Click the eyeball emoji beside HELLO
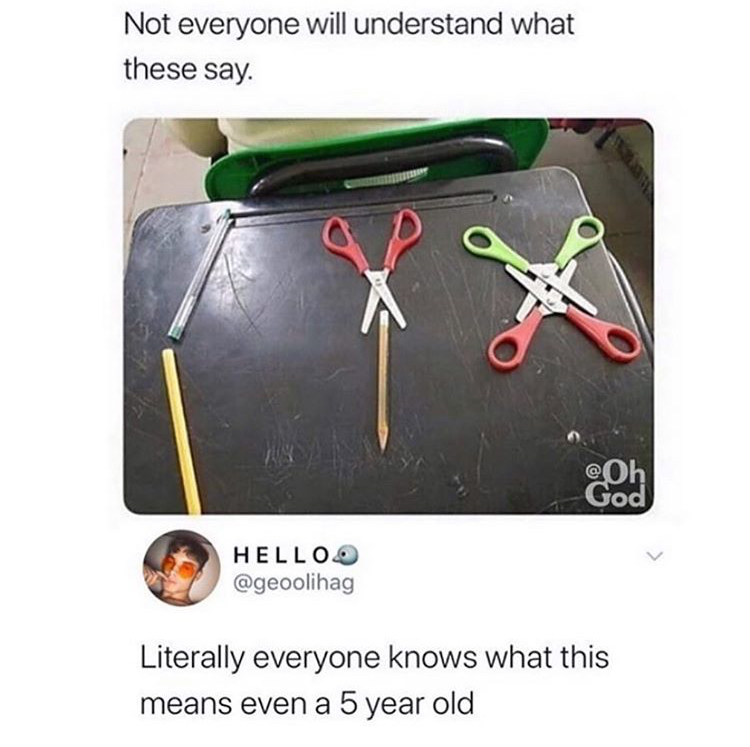This screenshot has height=747, width=750. [347, 555]
